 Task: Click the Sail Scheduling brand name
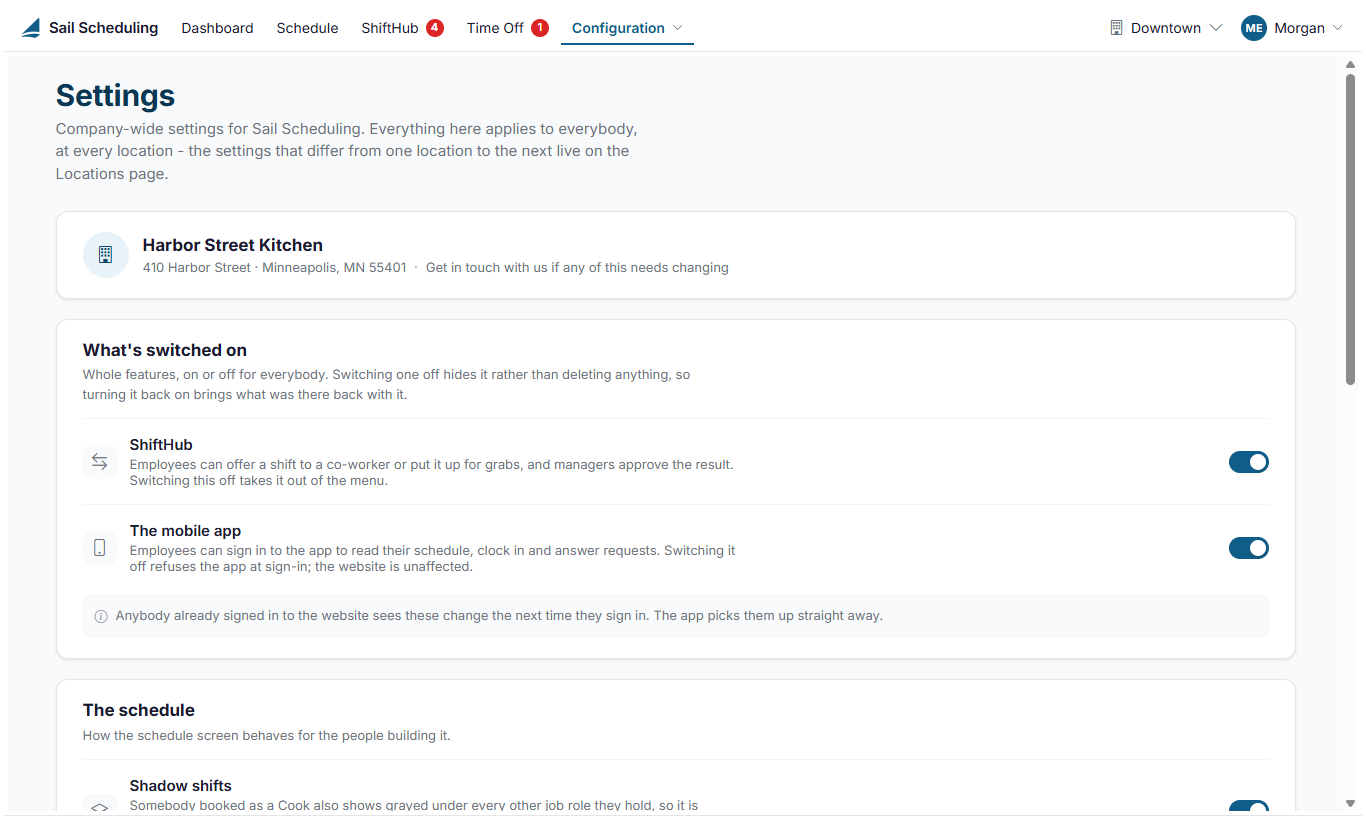click(103, 28)
